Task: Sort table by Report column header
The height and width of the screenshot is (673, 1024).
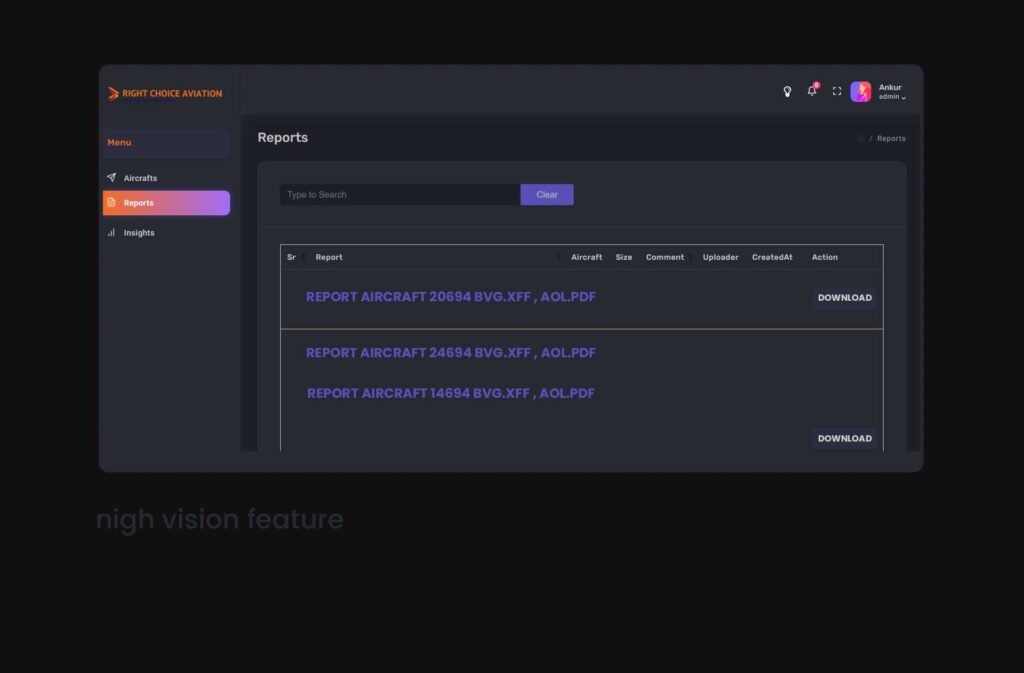Action: 329,257
